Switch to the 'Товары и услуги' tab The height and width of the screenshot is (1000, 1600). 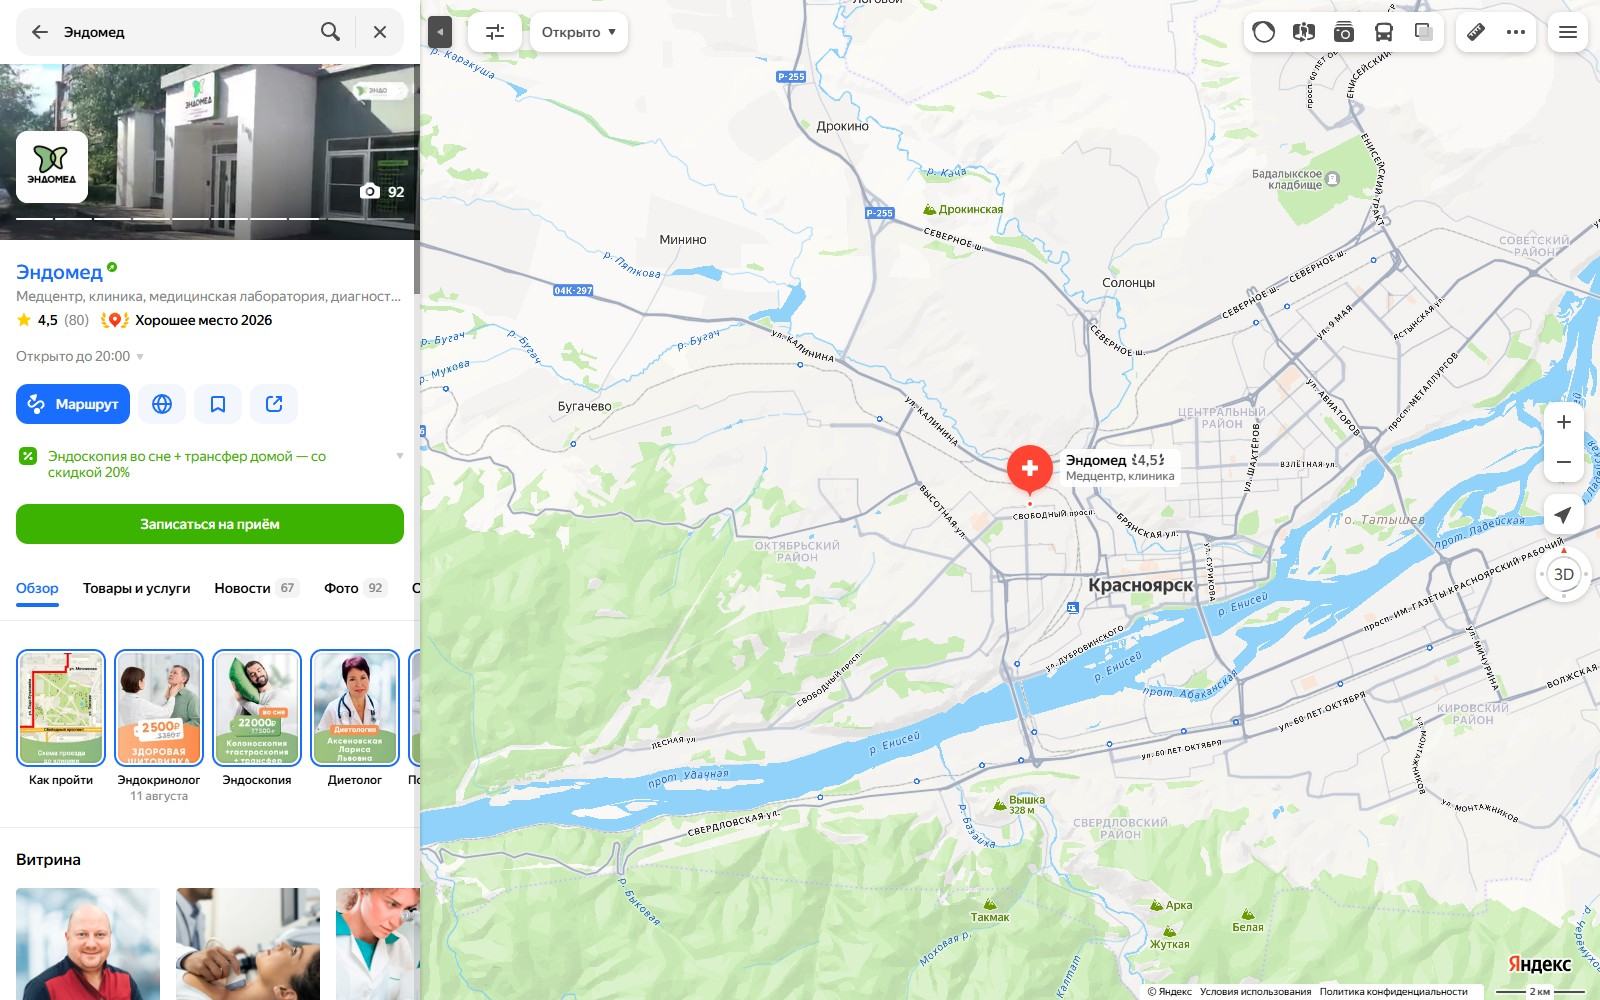pos(136,588)
